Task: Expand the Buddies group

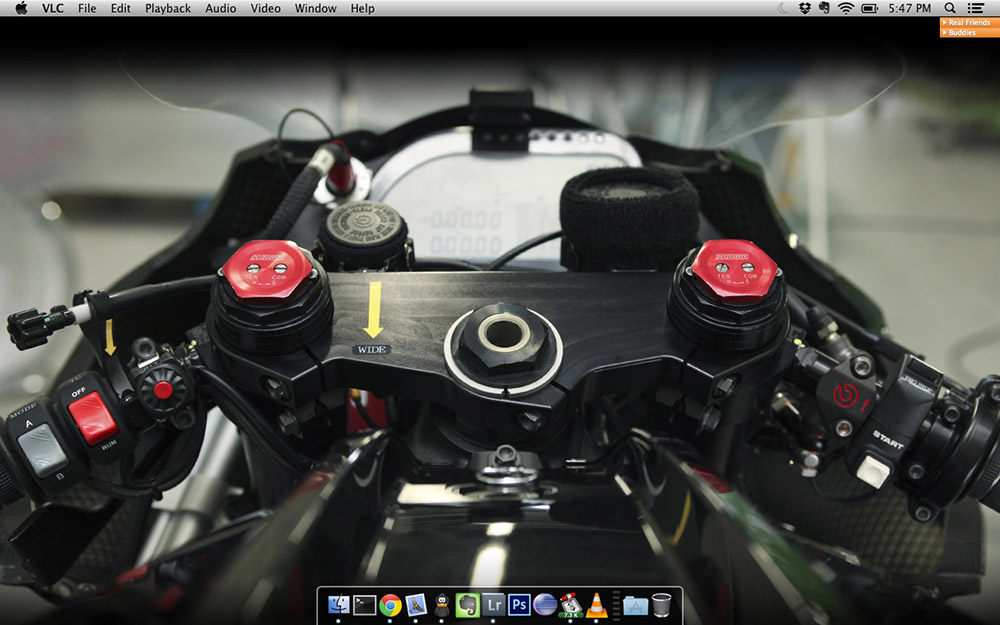Action: [x=969, y=33]
